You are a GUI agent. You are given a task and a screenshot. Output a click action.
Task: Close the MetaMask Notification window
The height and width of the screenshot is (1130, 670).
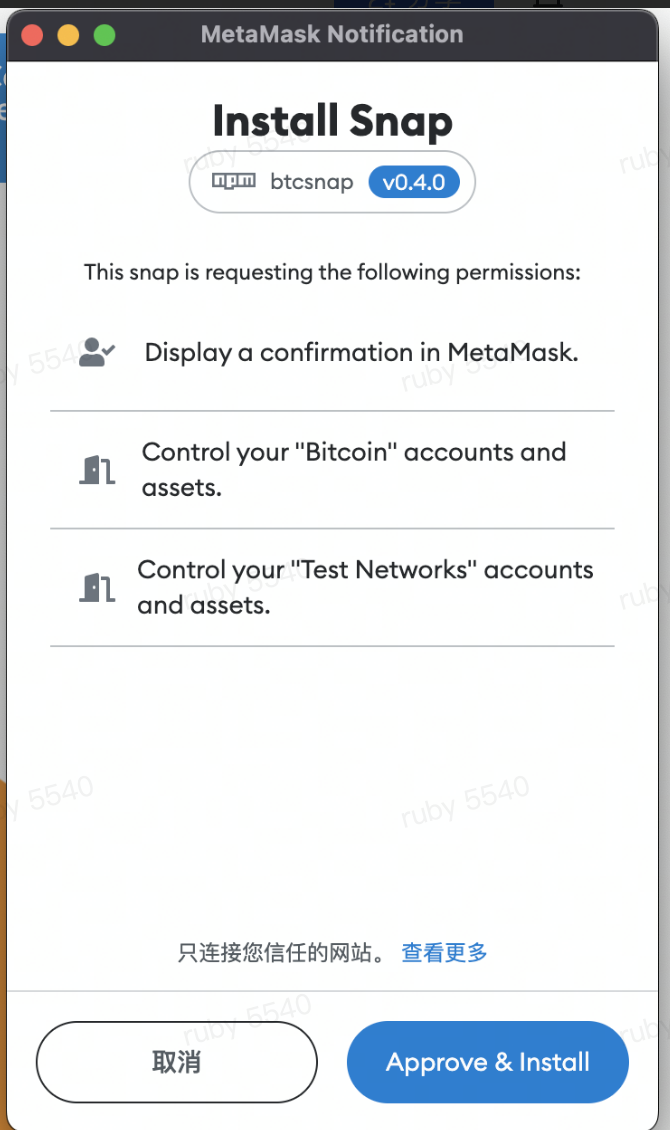click(32, 36)
